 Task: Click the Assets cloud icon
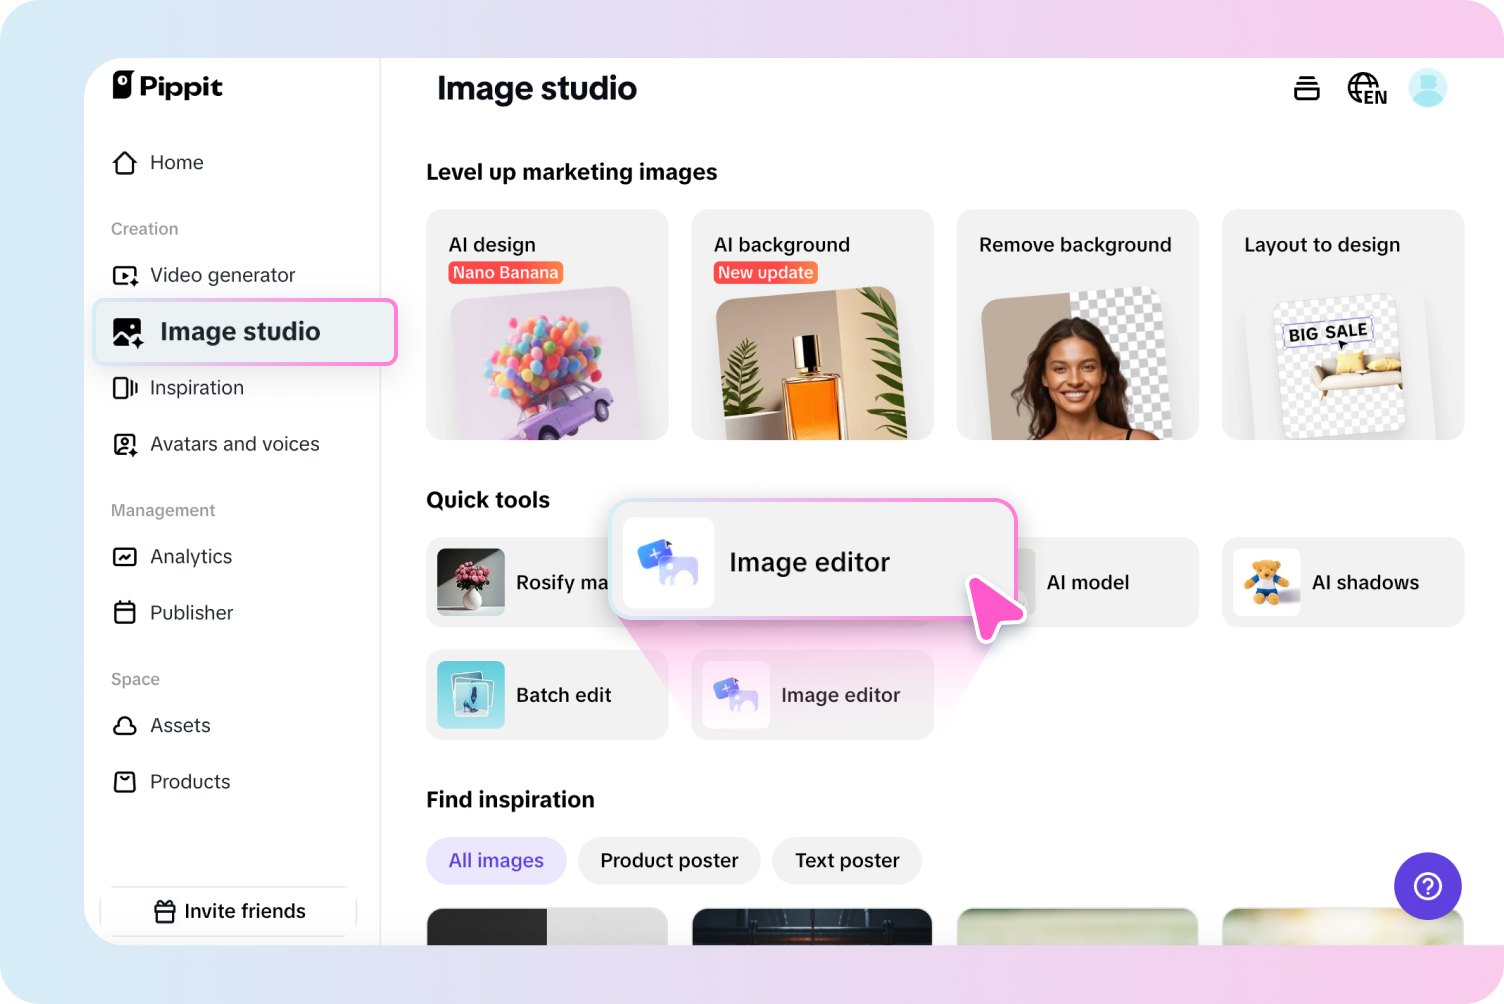coord(125,725)
